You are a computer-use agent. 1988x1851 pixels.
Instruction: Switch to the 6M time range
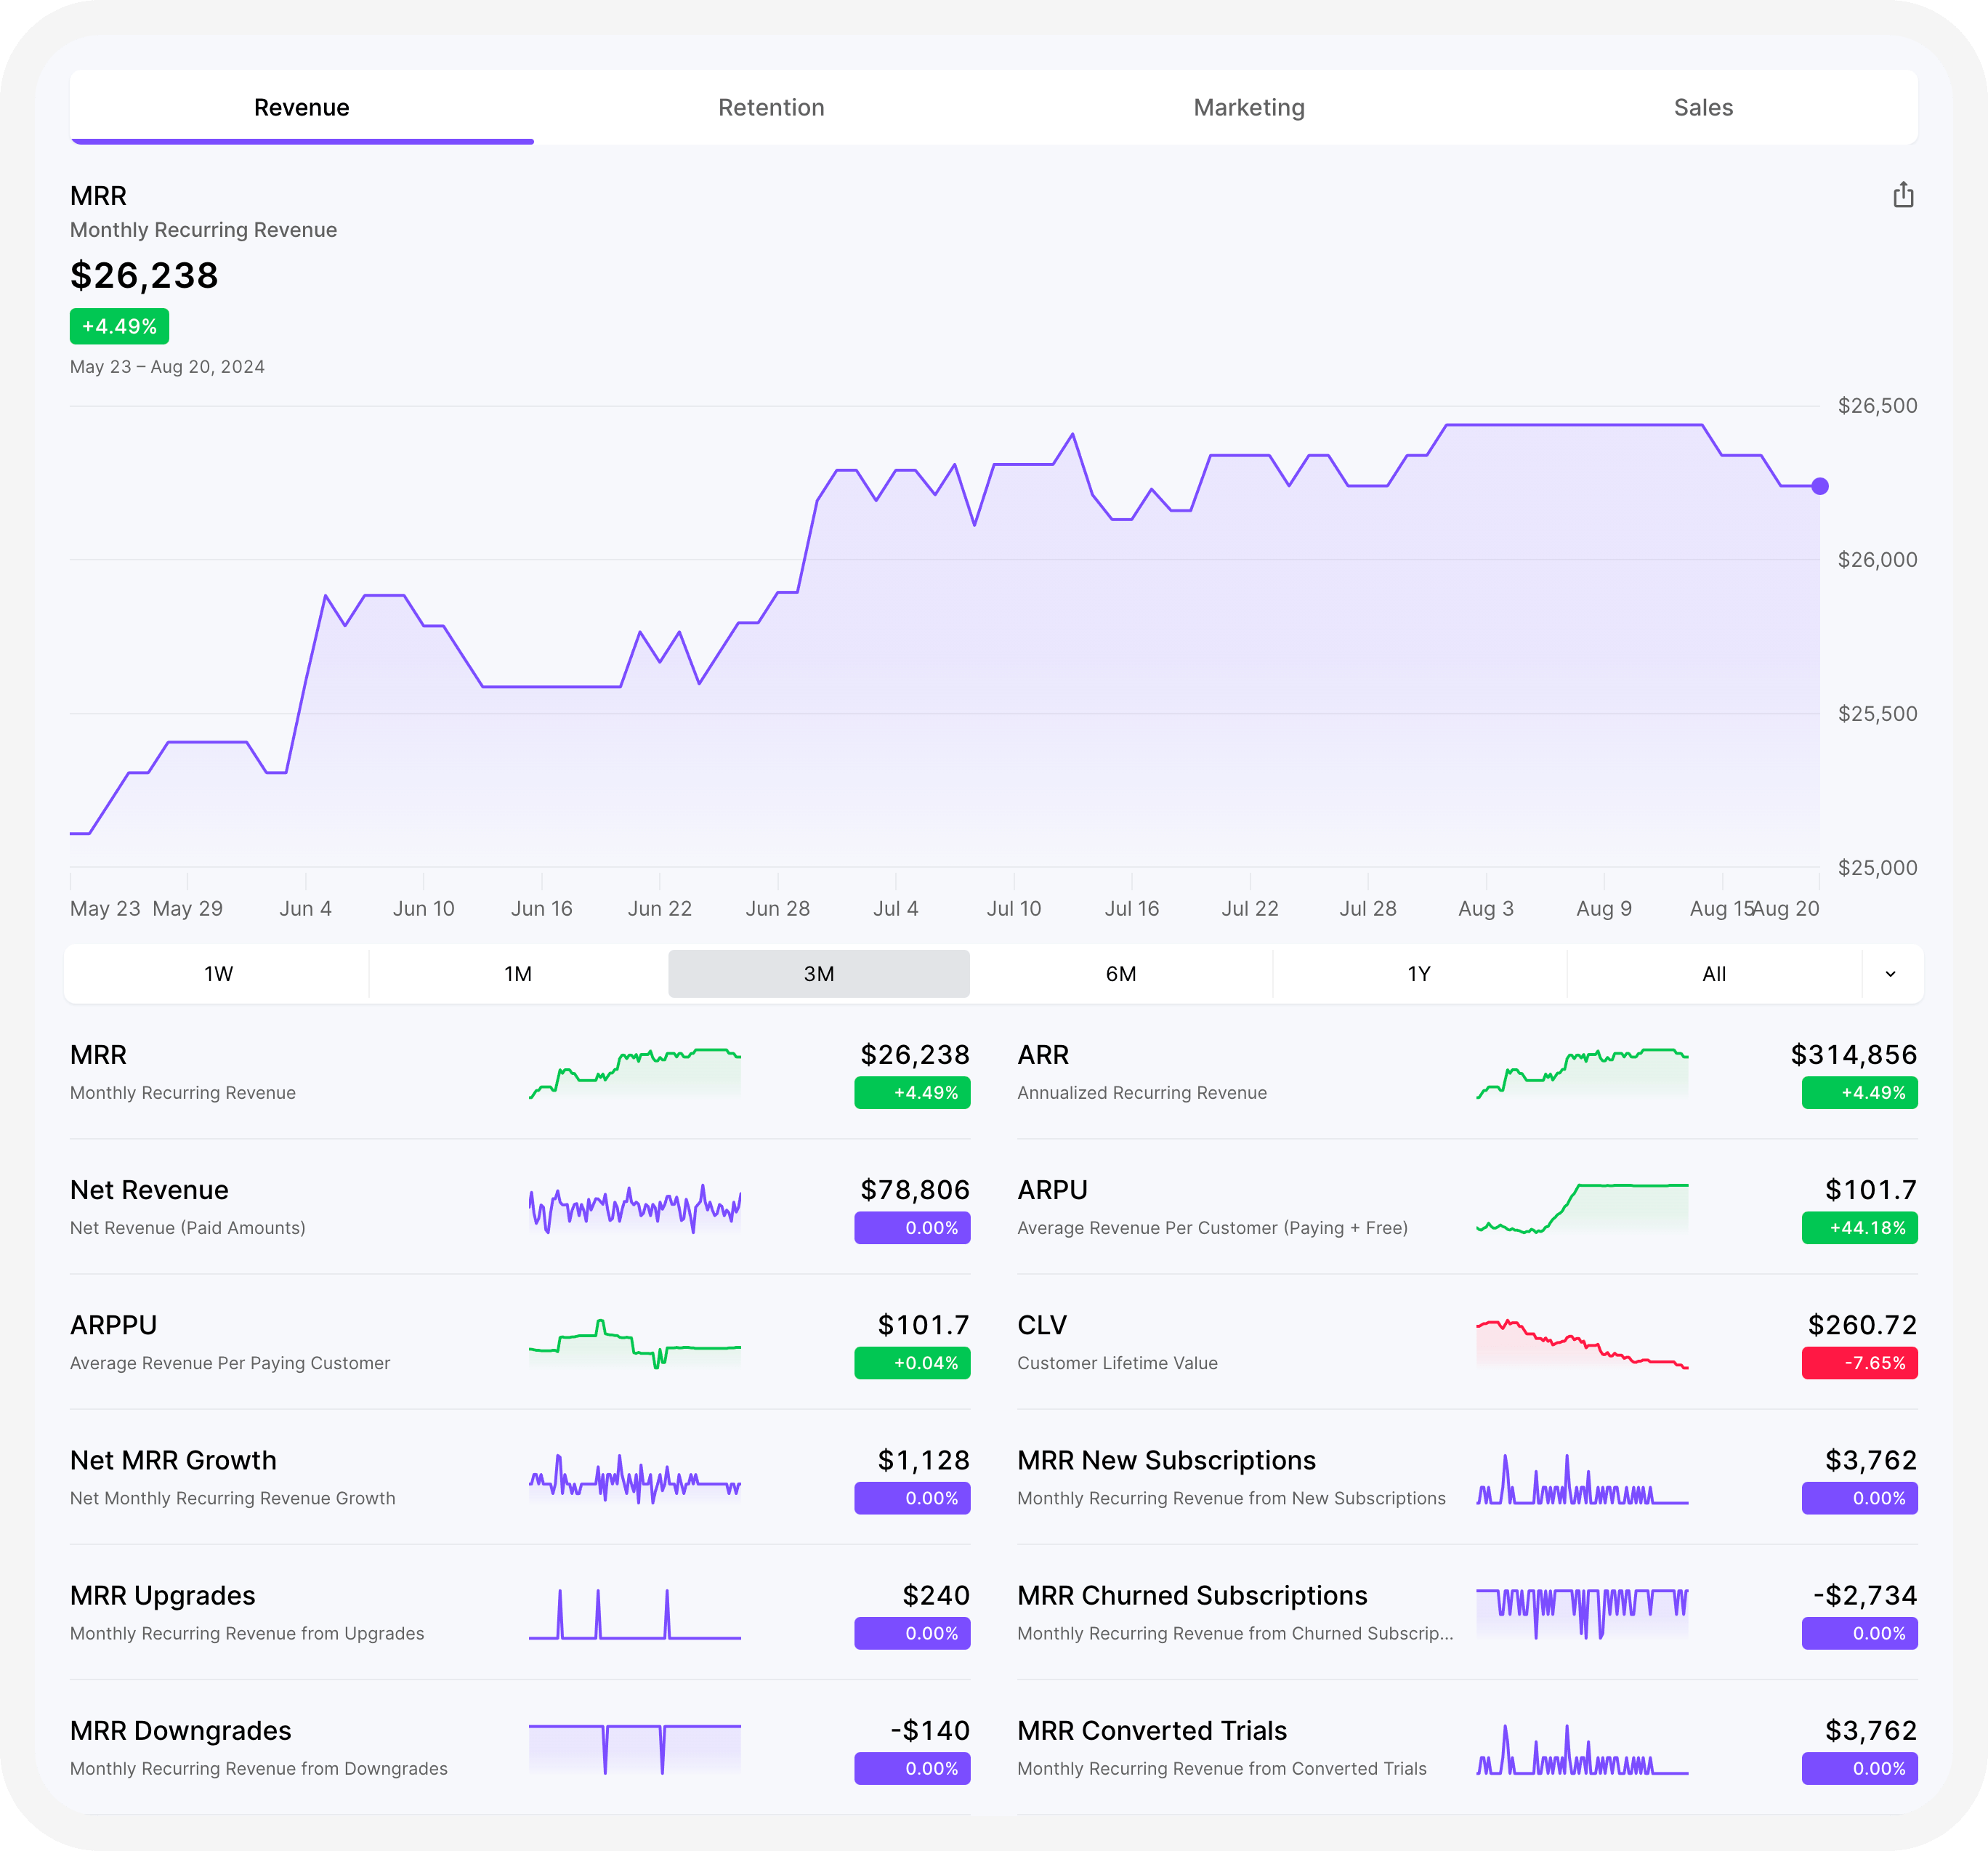tap(1120, 973)
